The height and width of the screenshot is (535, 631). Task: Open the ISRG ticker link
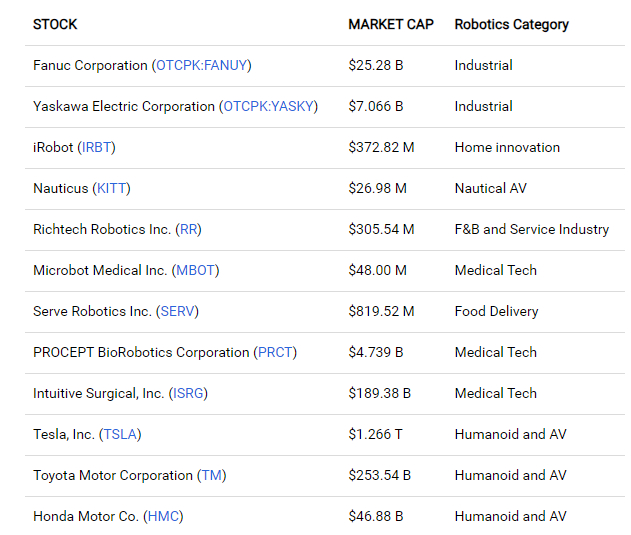(189, 393)
